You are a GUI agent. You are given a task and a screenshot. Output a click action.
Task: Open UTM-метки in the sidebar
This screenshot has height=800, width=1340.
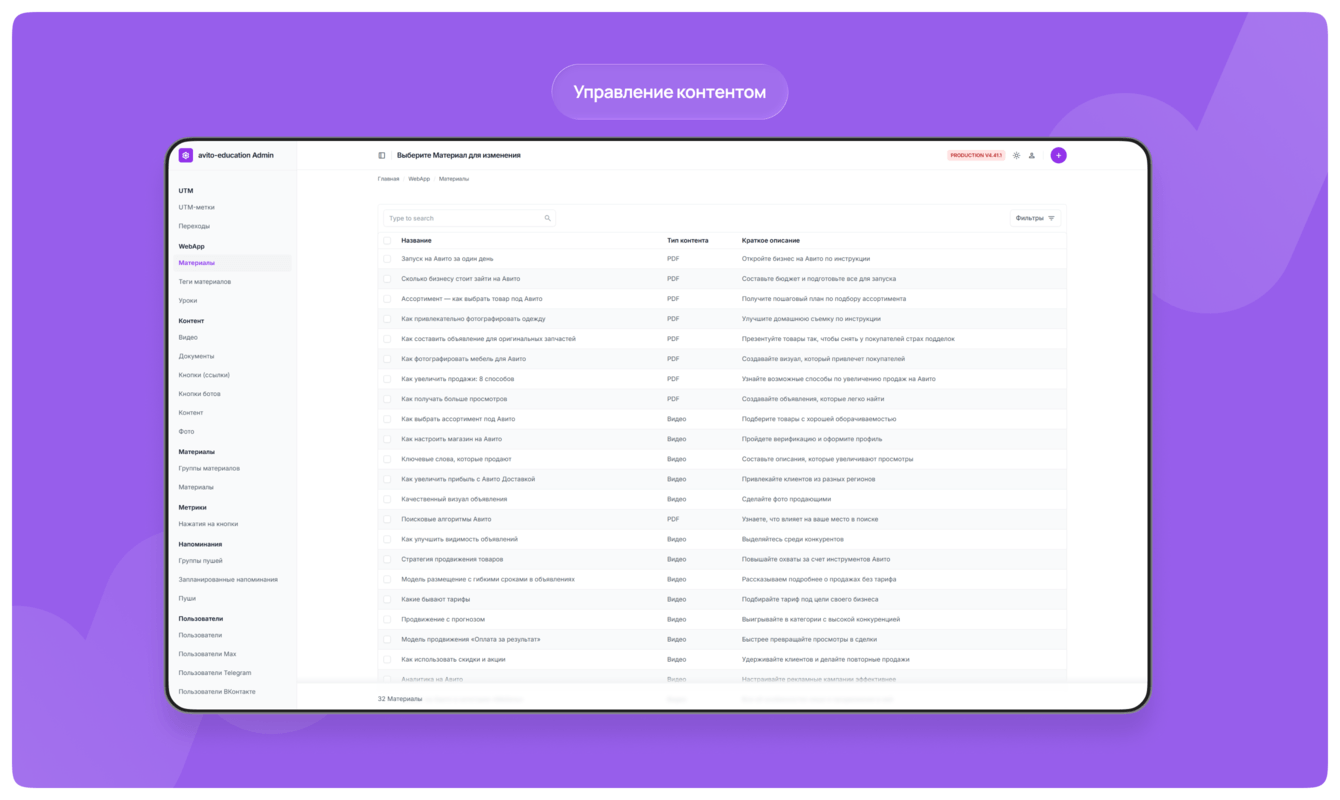point(197,207)
